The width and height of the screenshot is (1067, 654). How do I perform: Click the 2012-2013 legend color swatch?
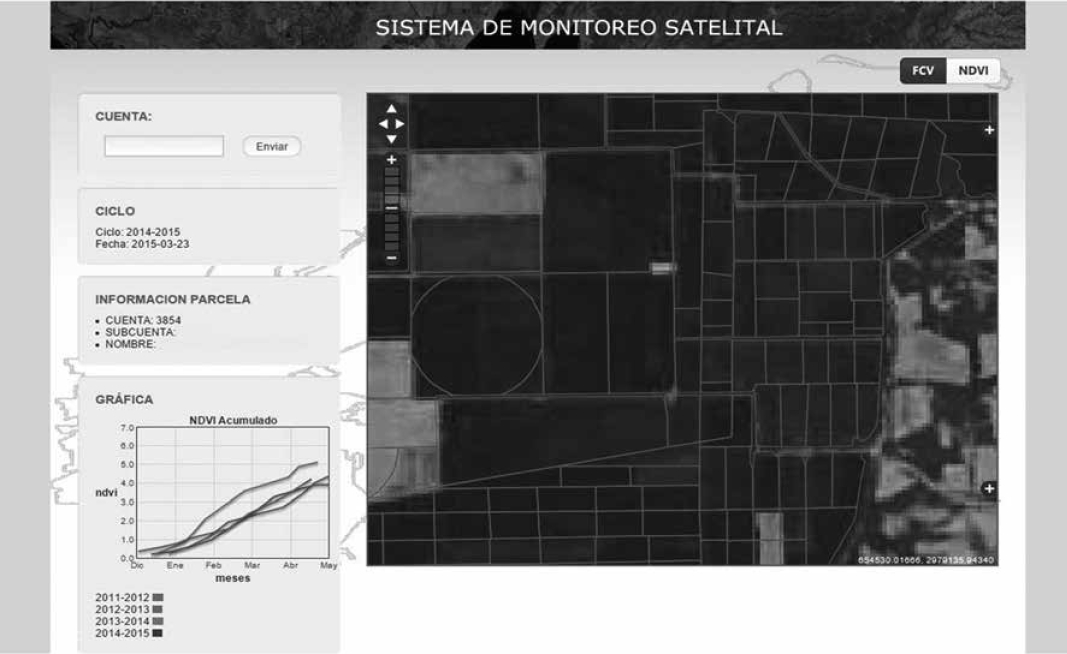pos(157,609)
